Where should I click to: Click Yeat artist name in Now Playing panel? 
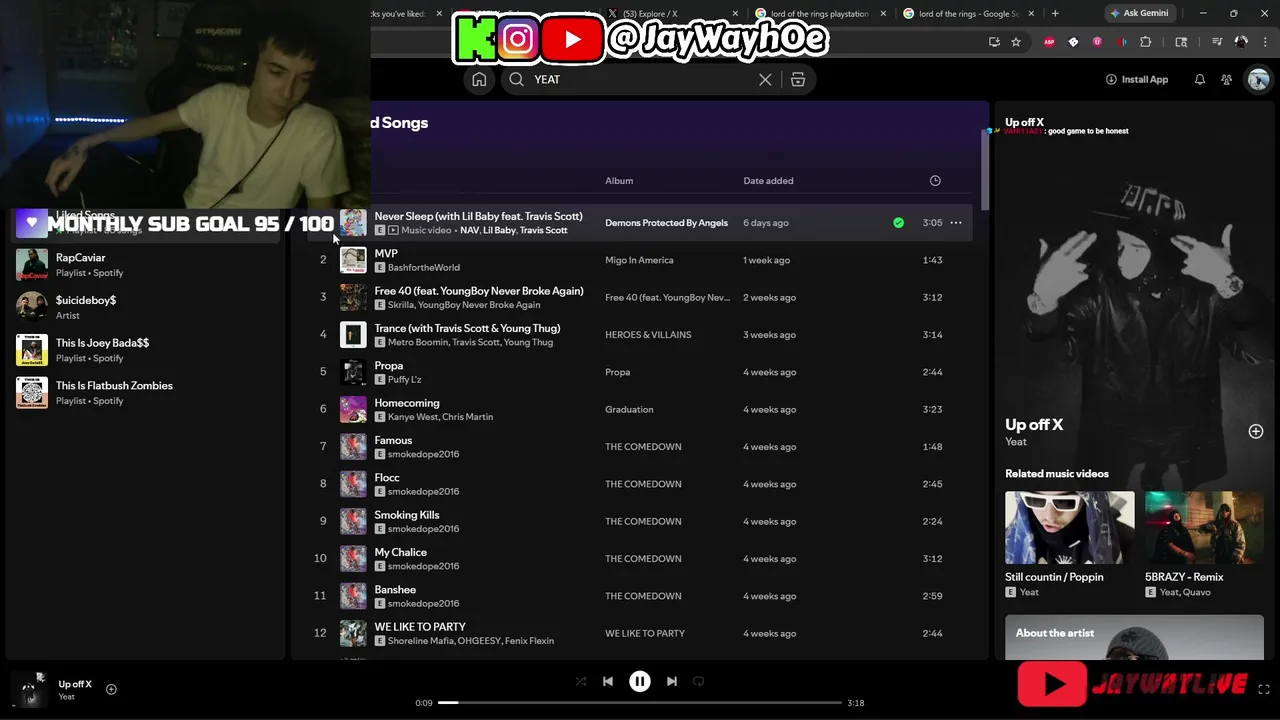1016,442
